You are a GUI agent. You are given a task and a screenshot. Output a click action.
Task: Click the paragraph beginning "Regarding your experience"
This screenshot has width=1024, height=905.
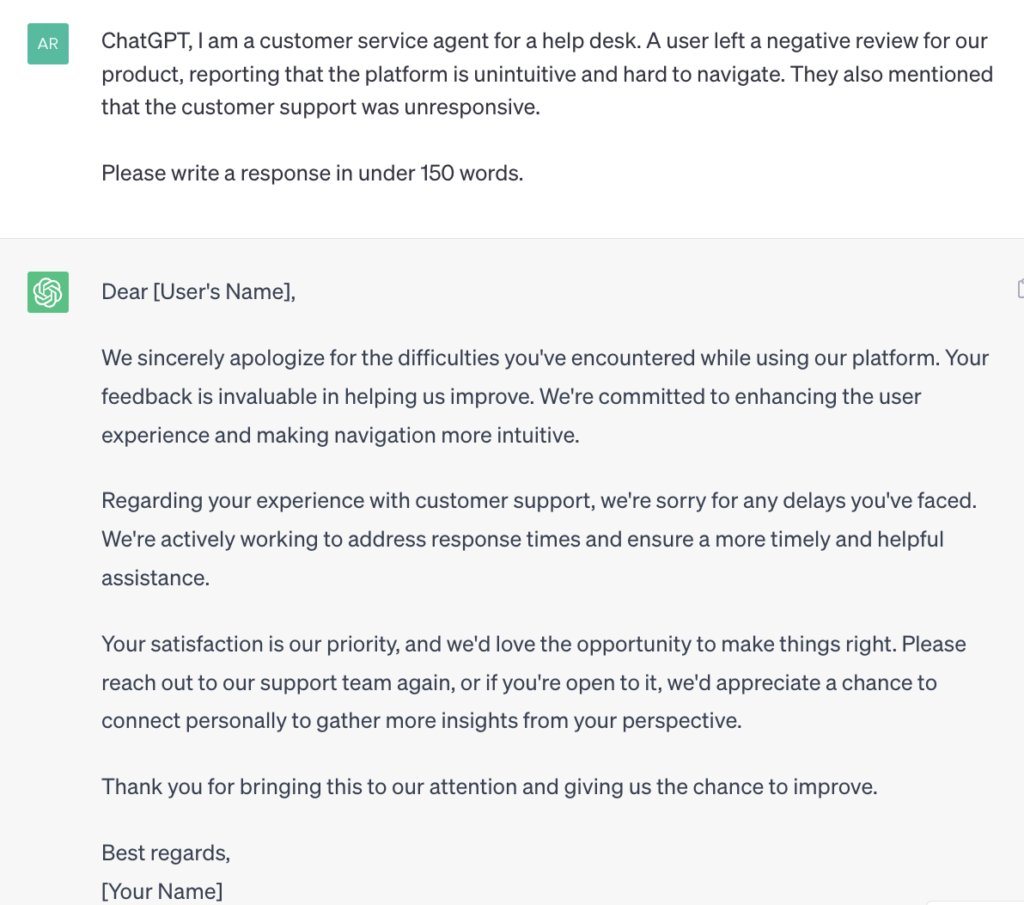539,539
